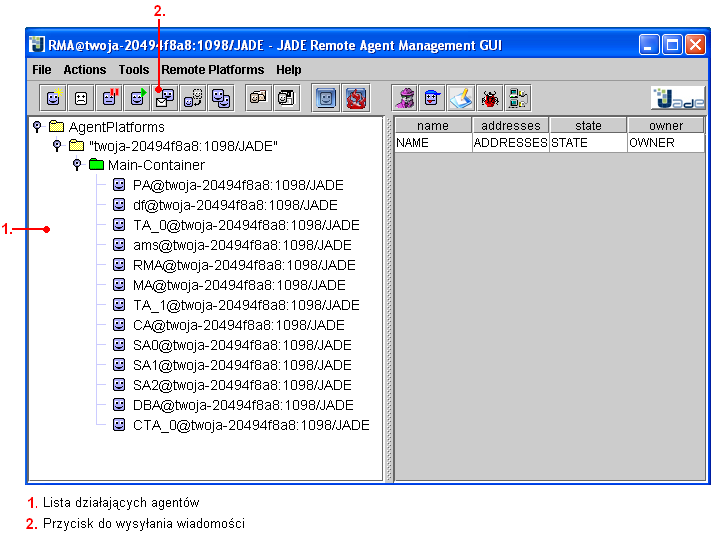
Task: Click the OWNER table cell
Action: point(666,143)
